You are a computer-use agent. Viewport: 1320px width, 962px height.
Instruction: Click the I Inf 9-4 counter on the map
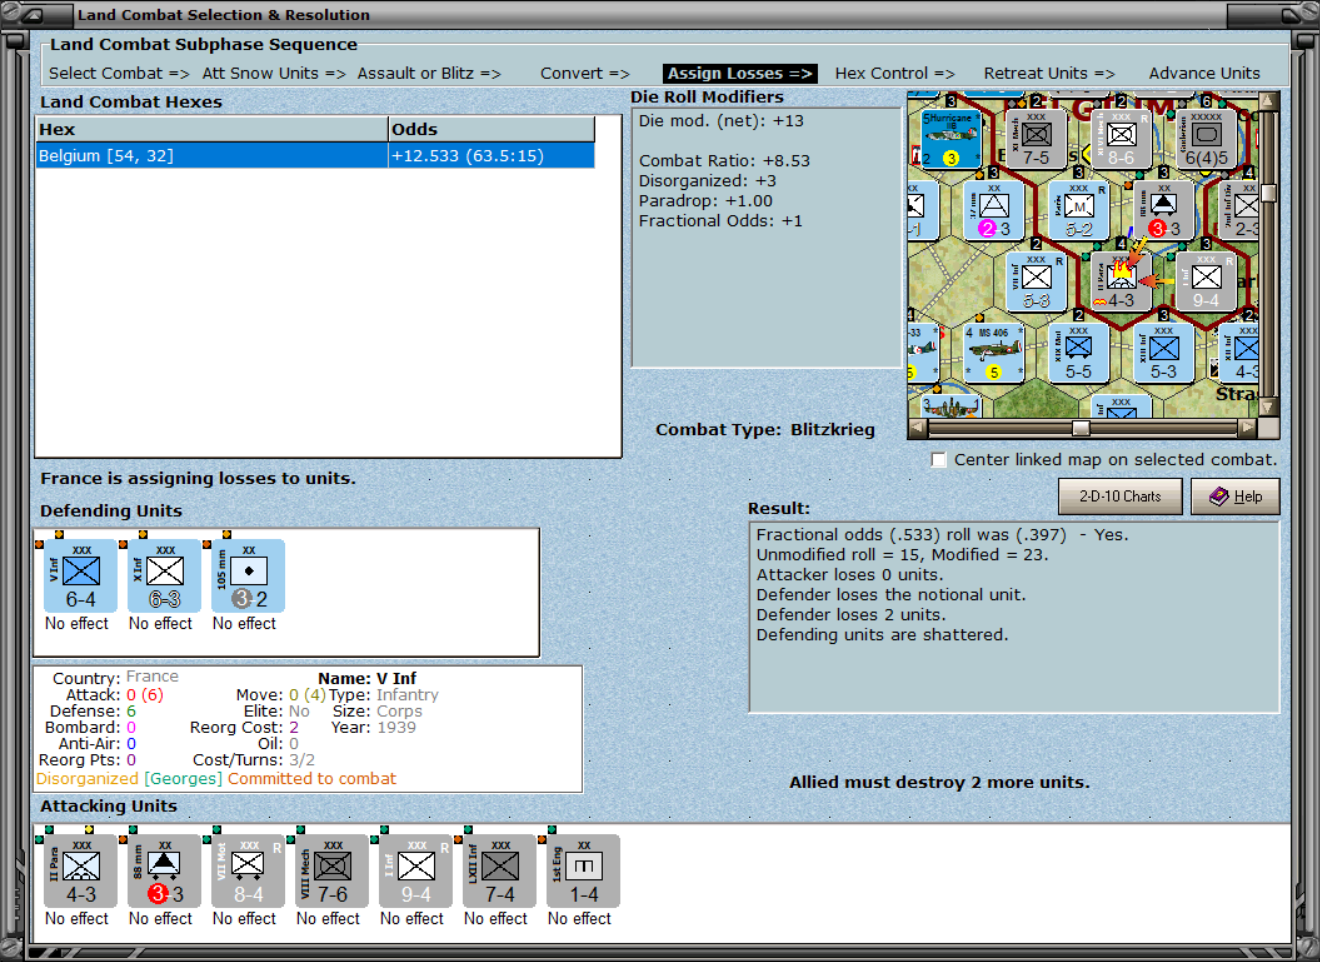pyautogui.click(x=1206, y=281)
